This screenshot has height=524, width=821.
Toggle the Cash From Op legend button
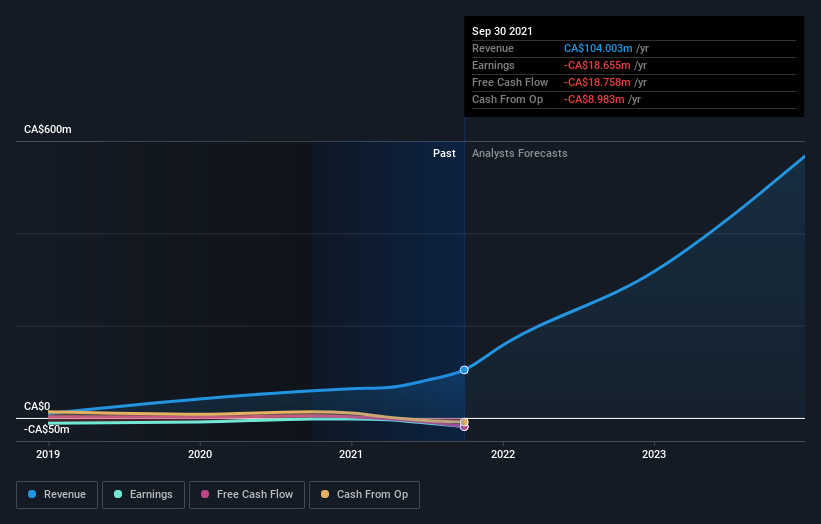click(364, 495)
